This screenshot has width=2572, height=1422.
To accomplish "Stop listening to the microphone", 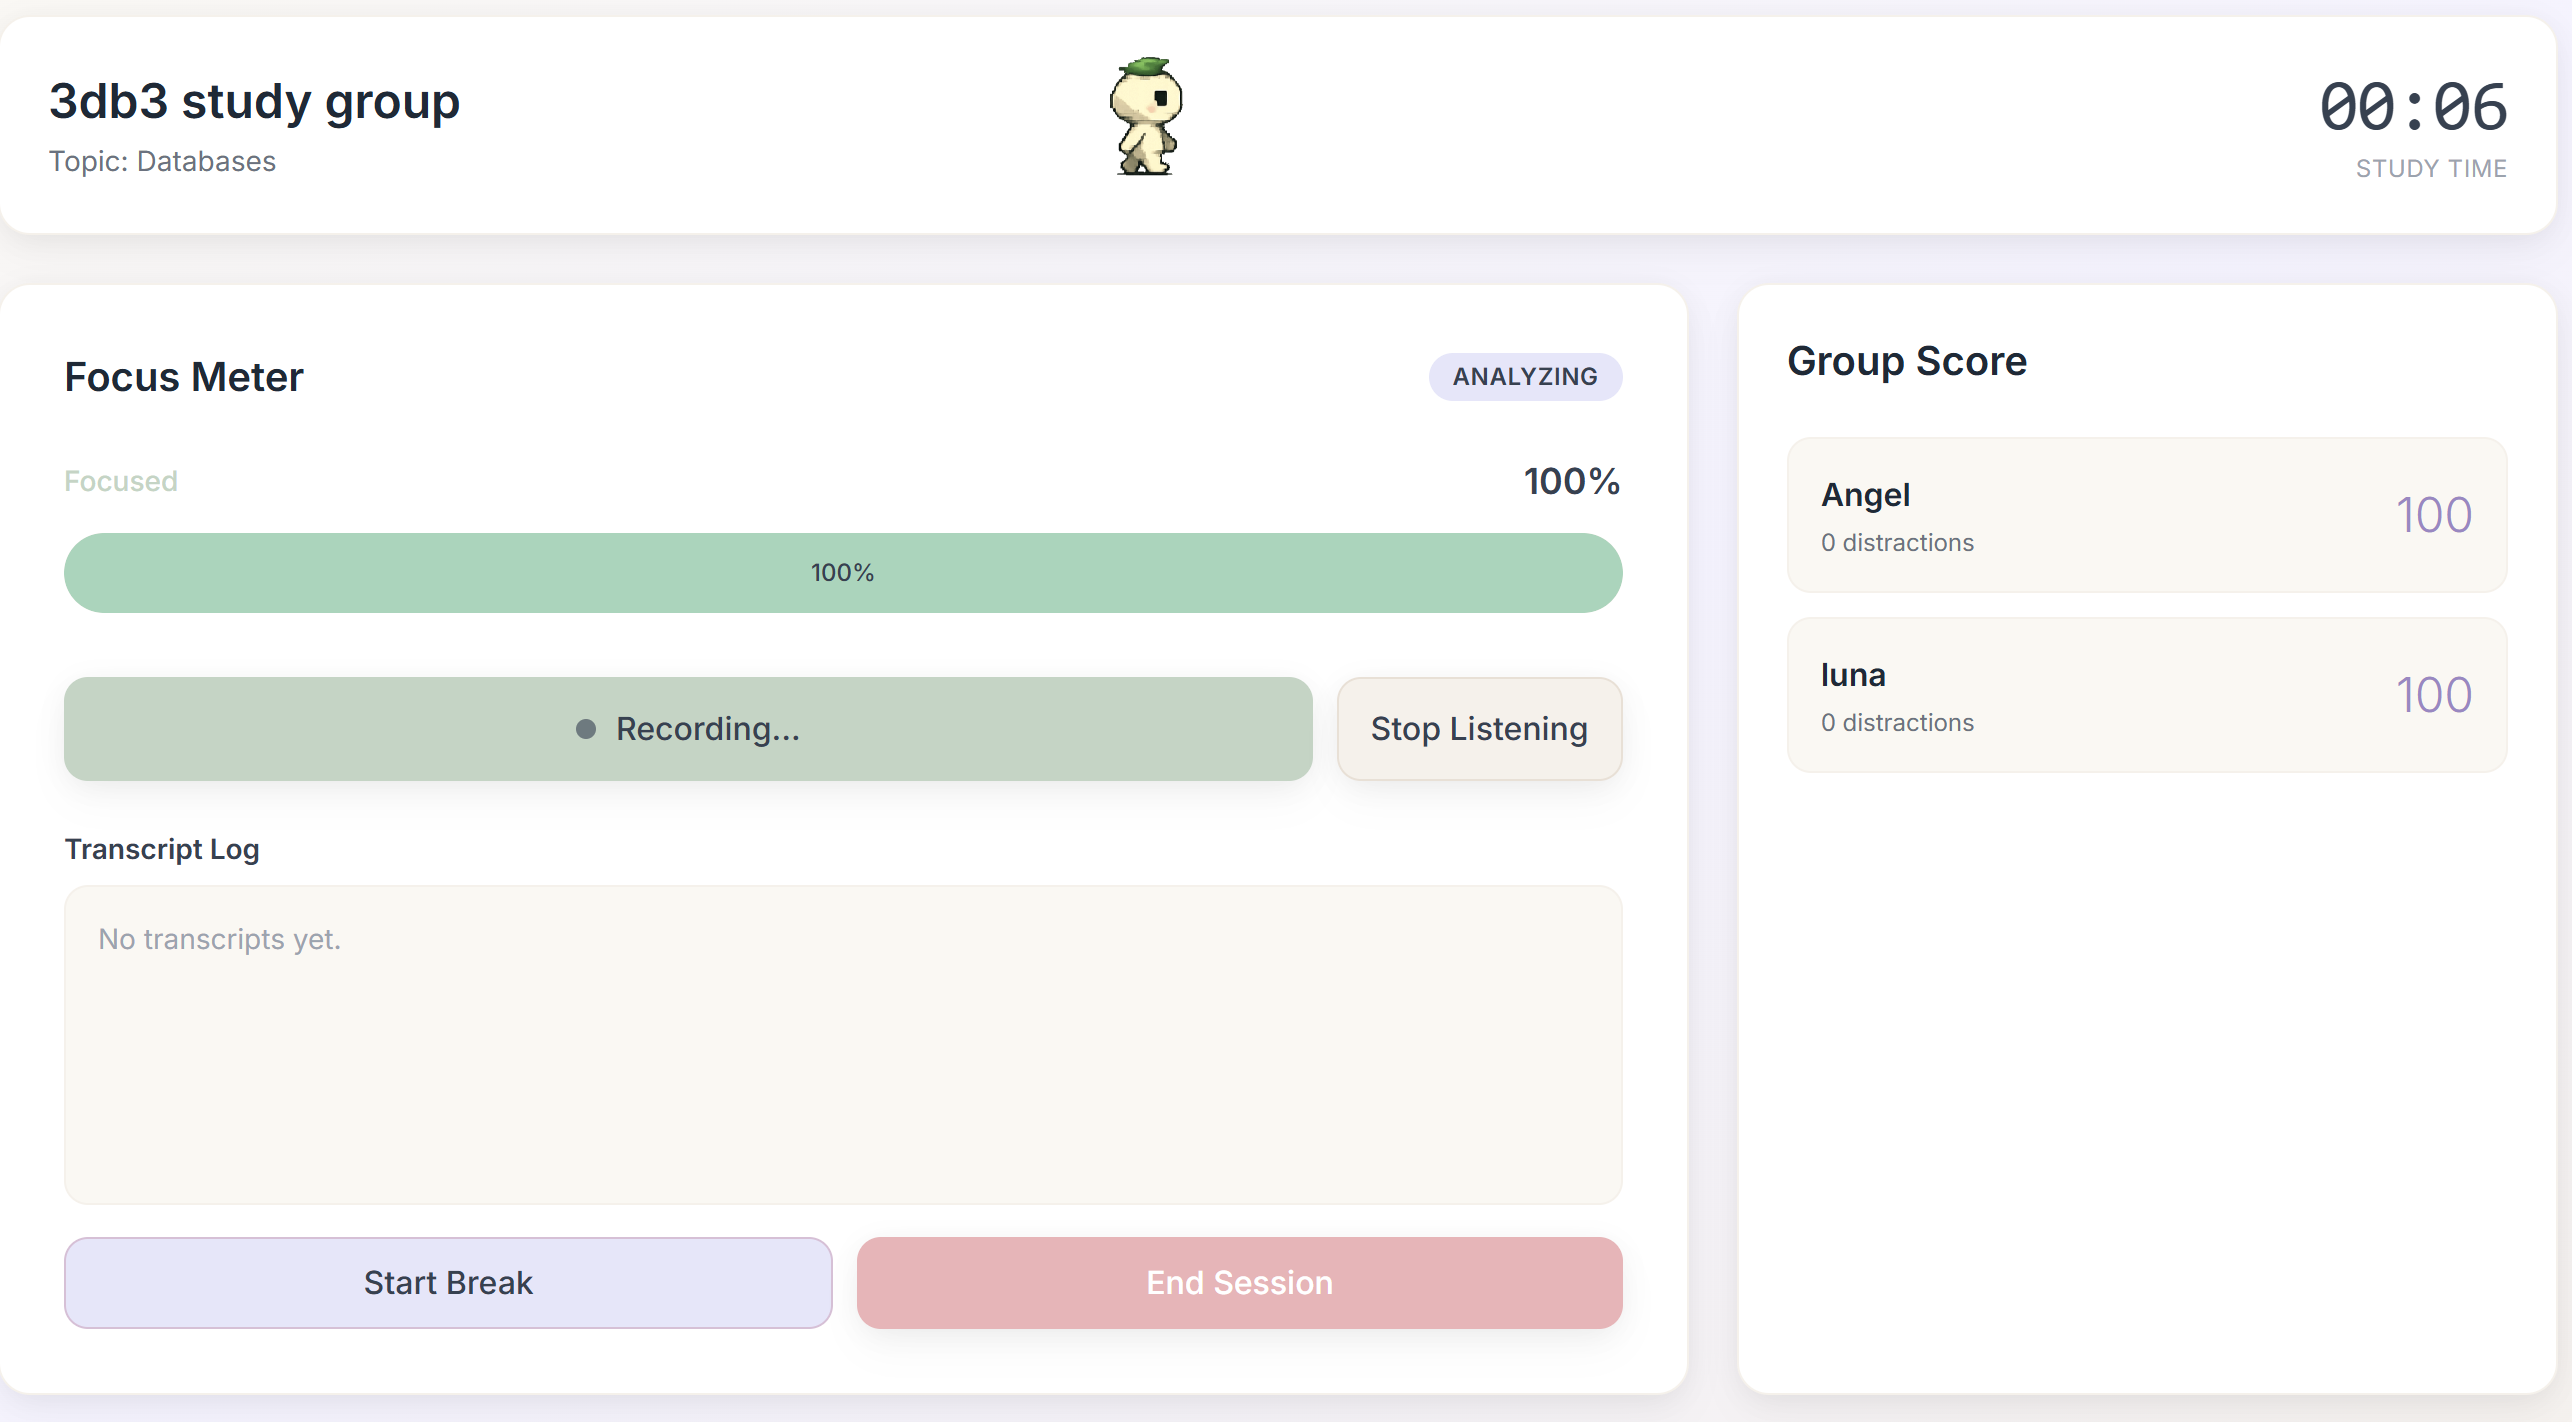I will click(1478, 729).
